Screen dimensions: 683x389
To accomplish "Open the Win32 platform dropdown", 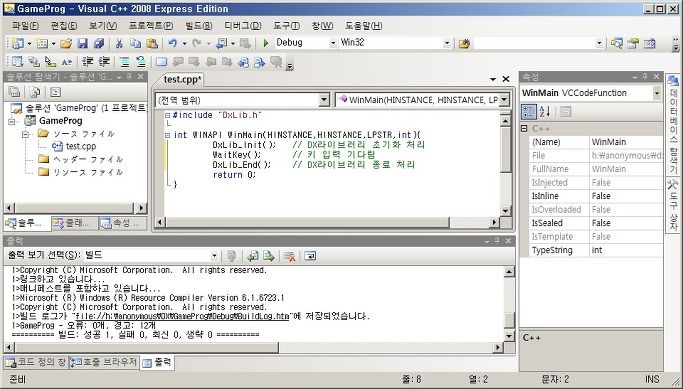I will [x=446, y=43].
